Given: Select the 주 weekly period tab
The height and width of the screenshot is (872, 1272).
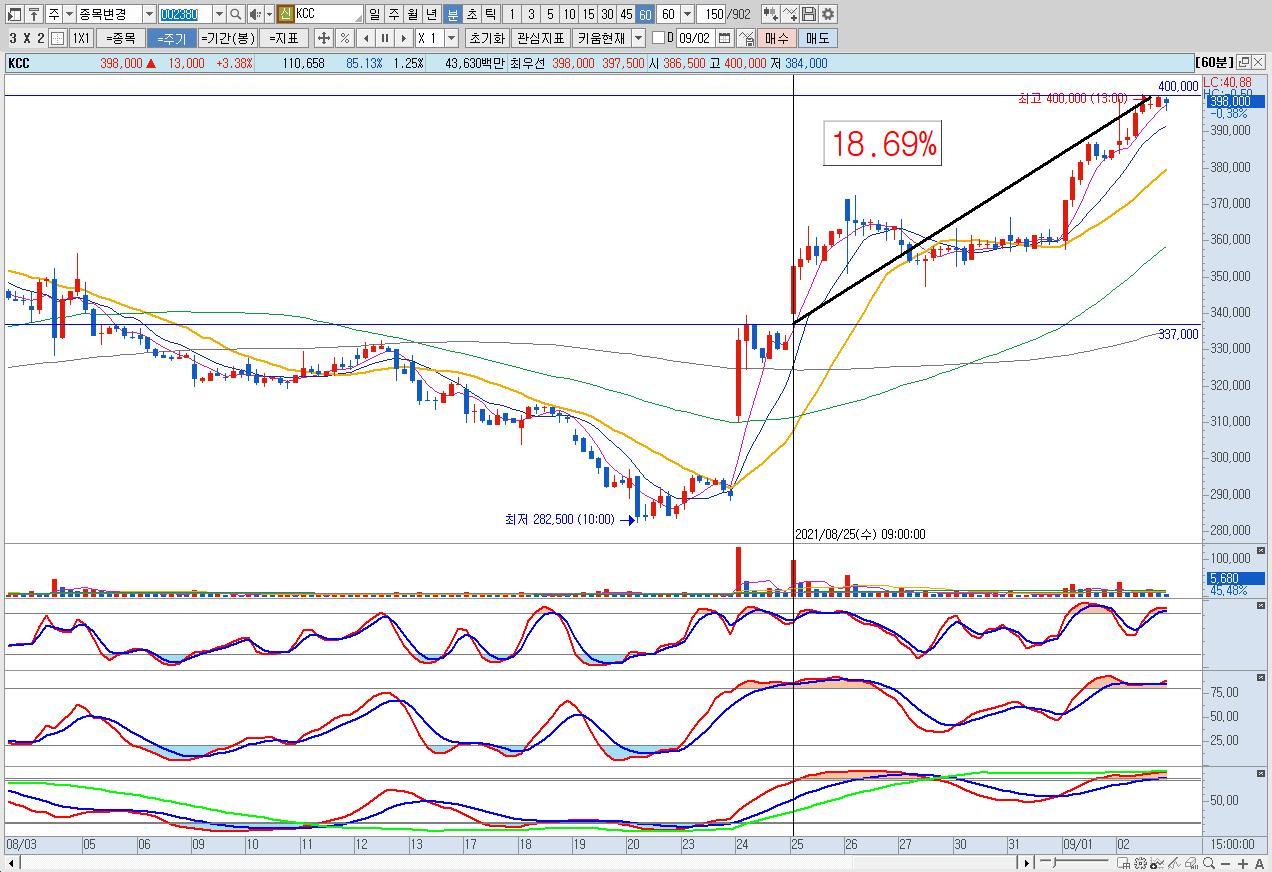Looking at the screenshot, I should (x=393, y=14).
